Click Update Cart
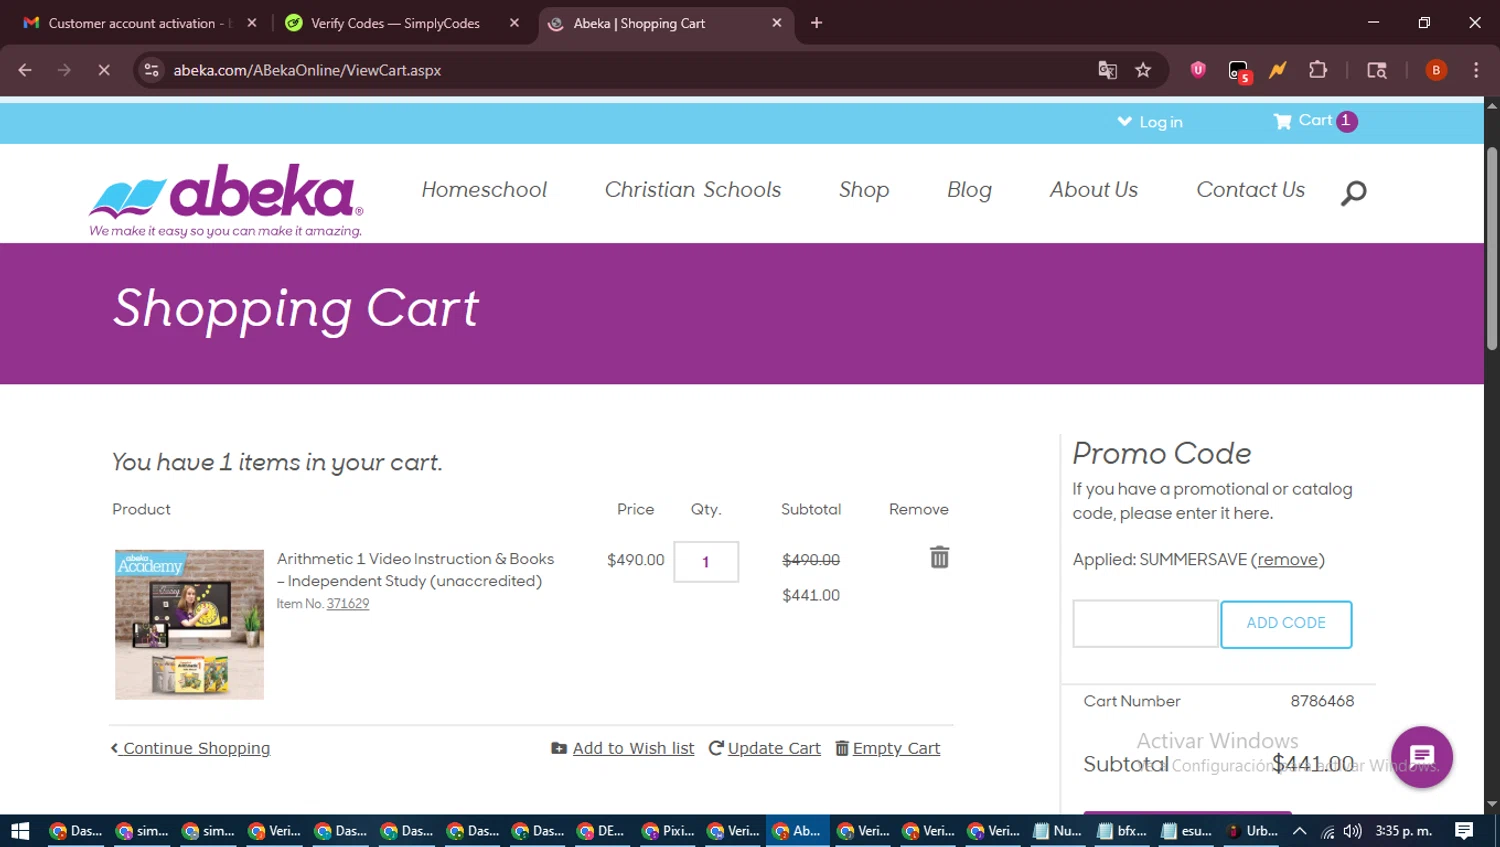This screenshot has width=1500, height=847. point(765,748)
